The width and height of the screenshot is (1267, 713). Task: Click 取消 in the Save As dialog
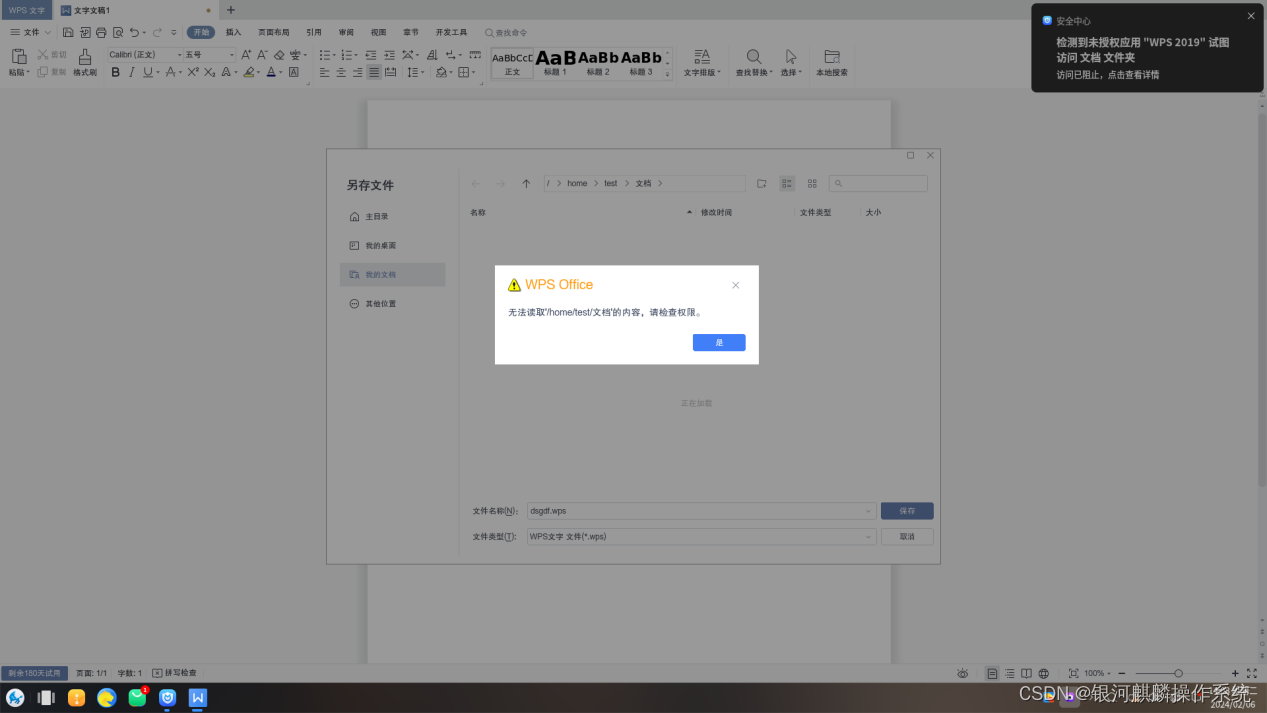pyautogui.click(x=907, y=536)
